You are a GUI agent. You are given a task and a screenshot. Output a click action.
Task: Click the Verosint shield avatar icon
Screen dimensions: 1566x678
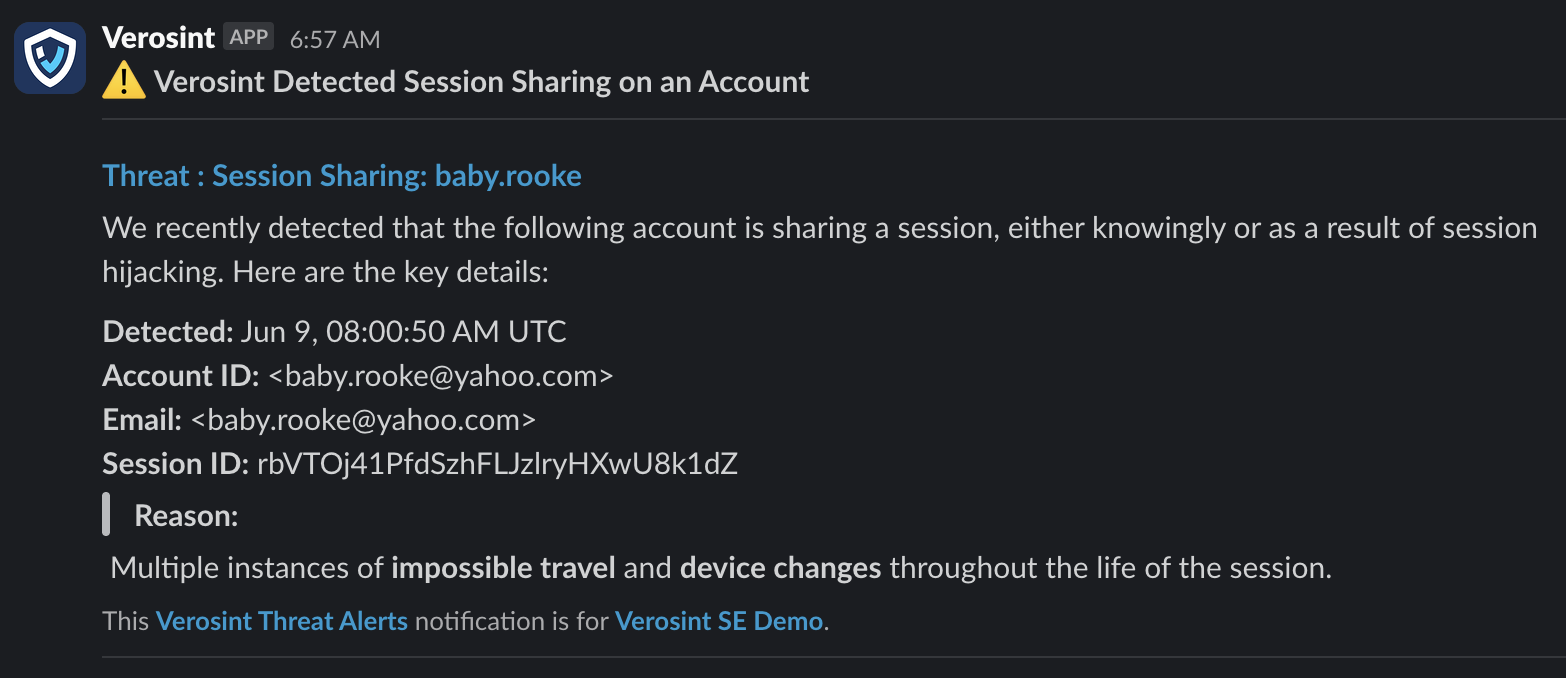[x=50, y=58]
